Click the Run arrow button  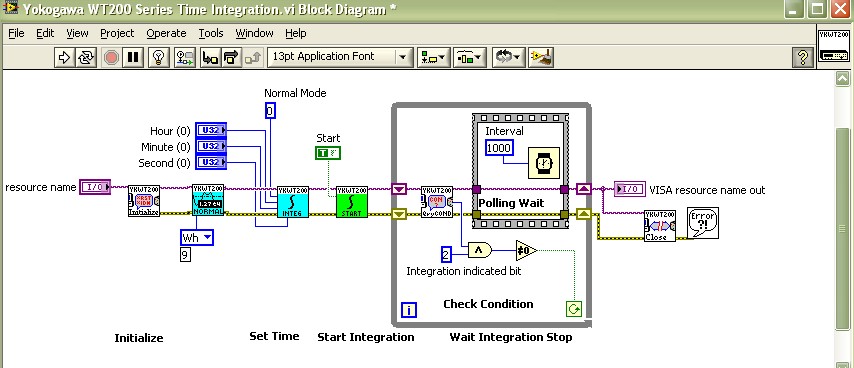click(x=64, y=57)
